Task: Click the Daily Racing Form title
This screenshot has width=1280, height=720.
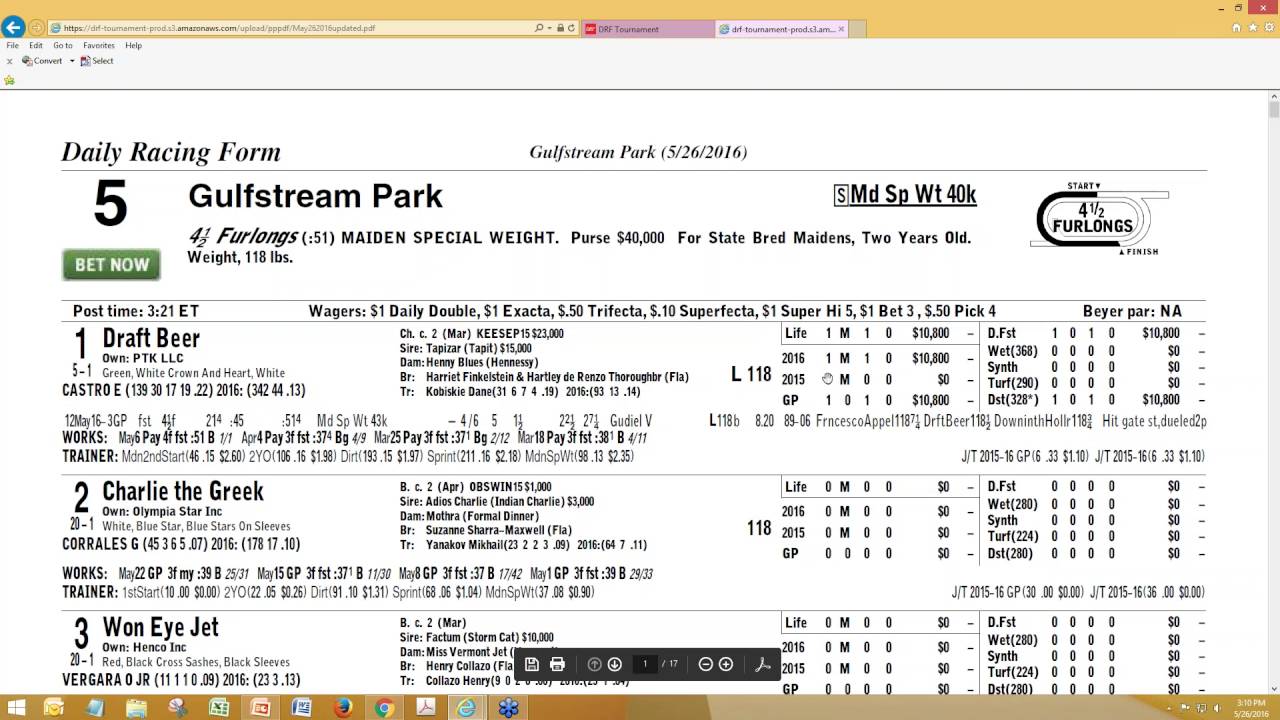Action: (171, 152)
